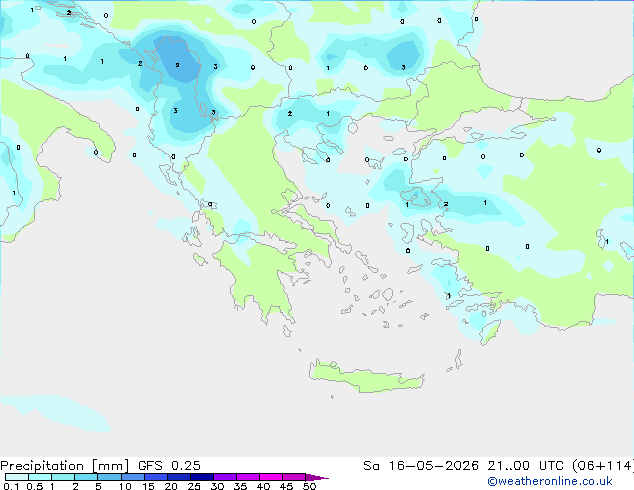Click the 20 mm legend color swatch

(x=178, y=477)
